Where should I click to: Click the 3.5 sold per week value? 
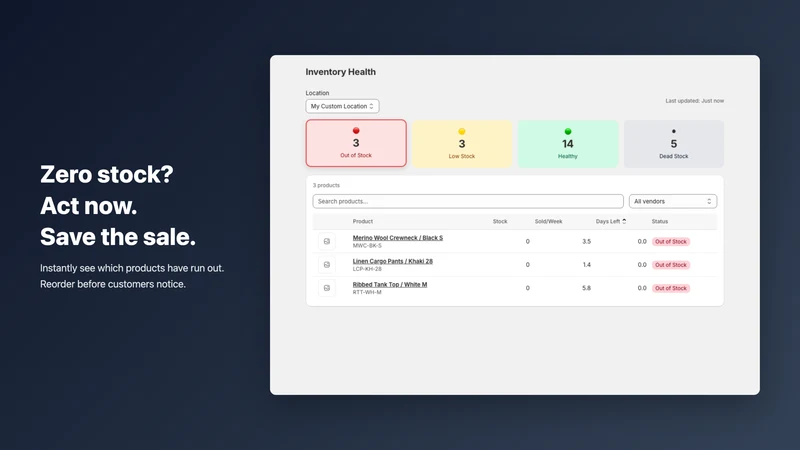[x=586, y=242]
